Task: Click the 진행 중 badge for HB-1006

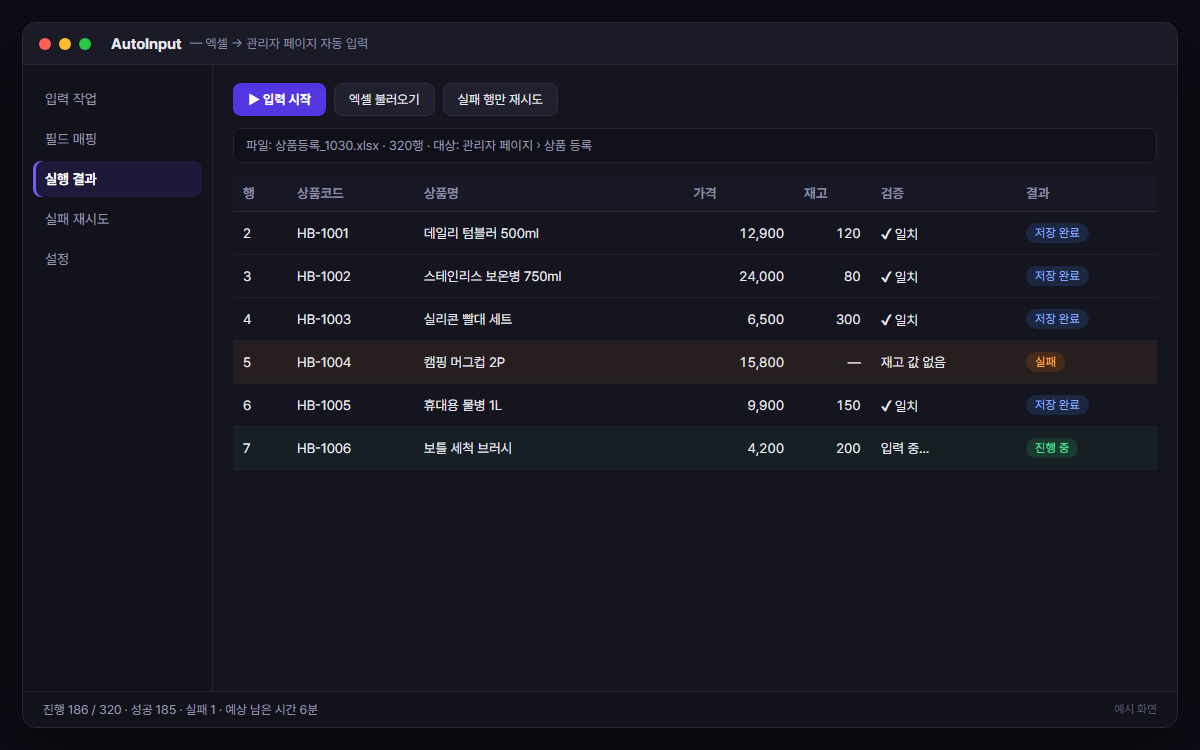Action: point(1052,448)
